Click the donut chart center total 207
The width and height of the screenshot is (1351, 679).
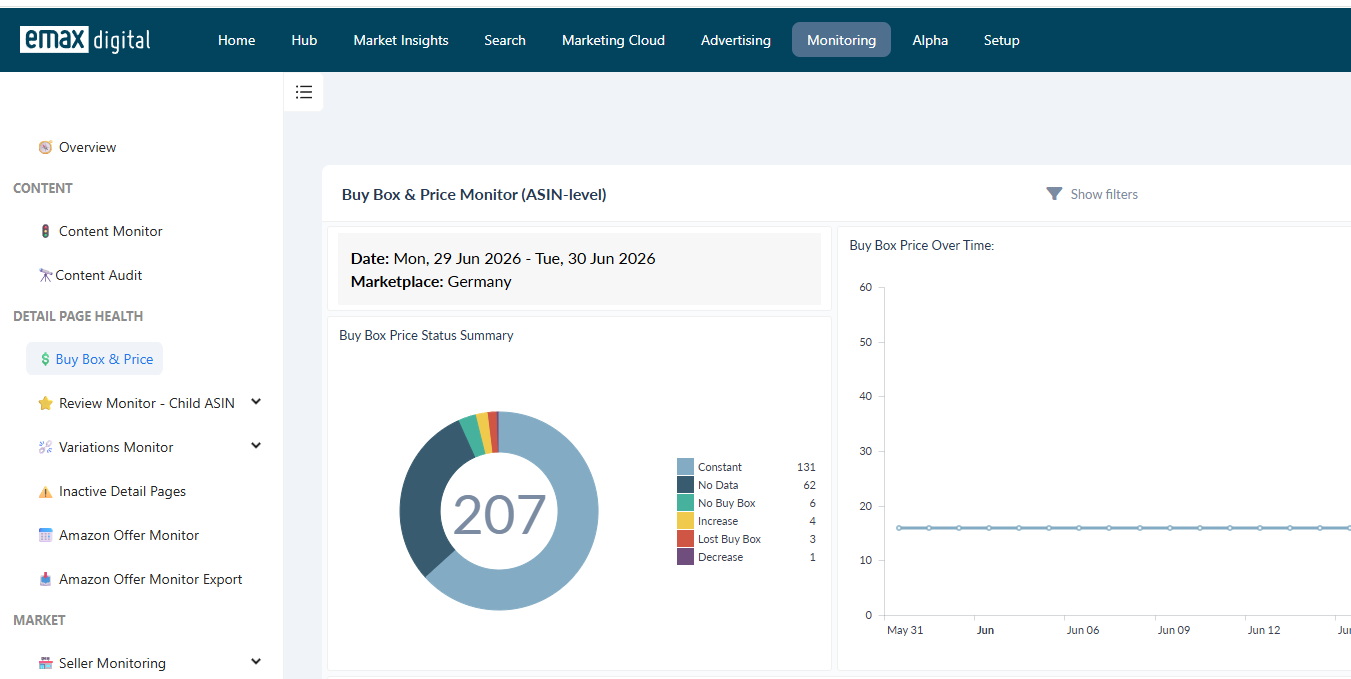pyautogui.click(x=499, y=514)
